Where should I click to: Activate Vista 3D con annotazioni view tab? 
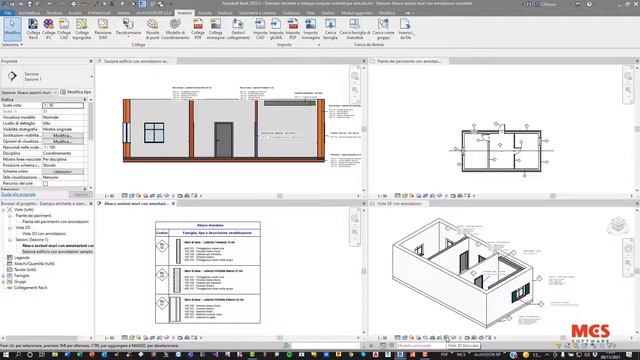[x=399, y=203]
